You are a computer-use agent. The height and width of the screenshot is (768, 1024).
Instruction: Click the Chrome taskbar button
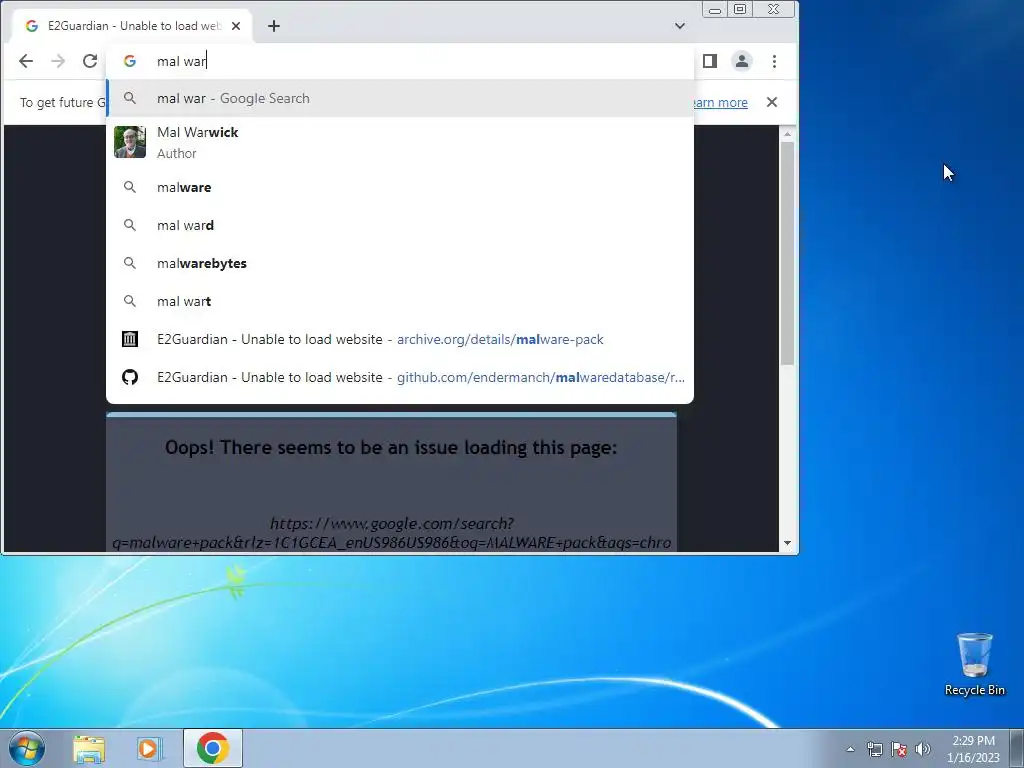click(212, 748)
